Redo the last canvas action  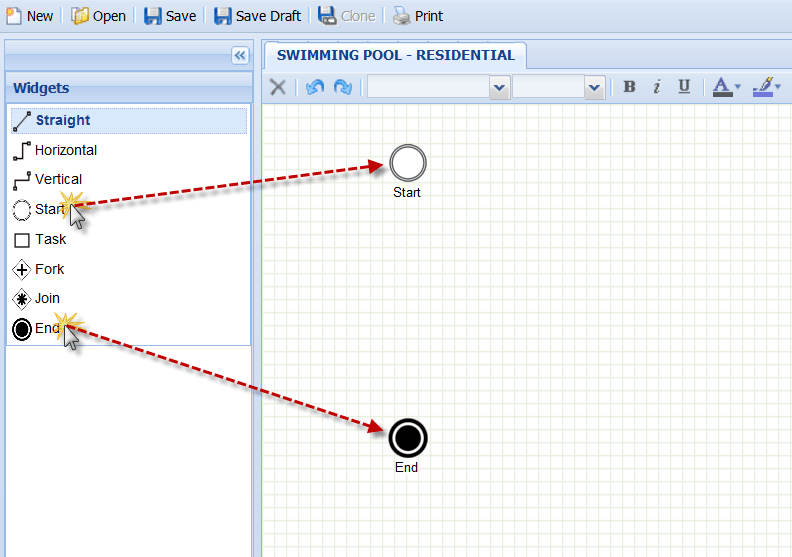click(x=342, y=87)
